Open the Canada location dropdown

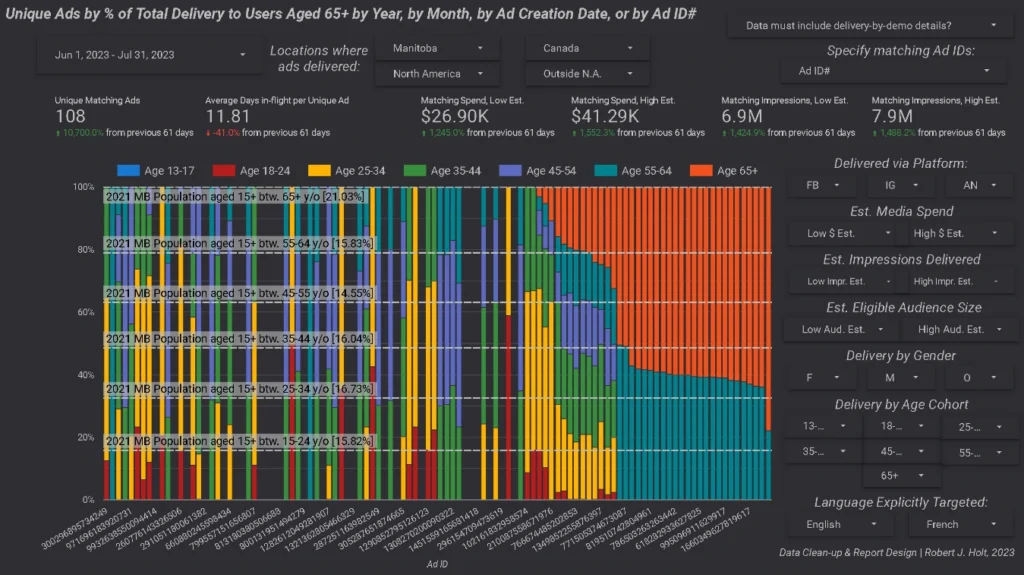(587, 48)
